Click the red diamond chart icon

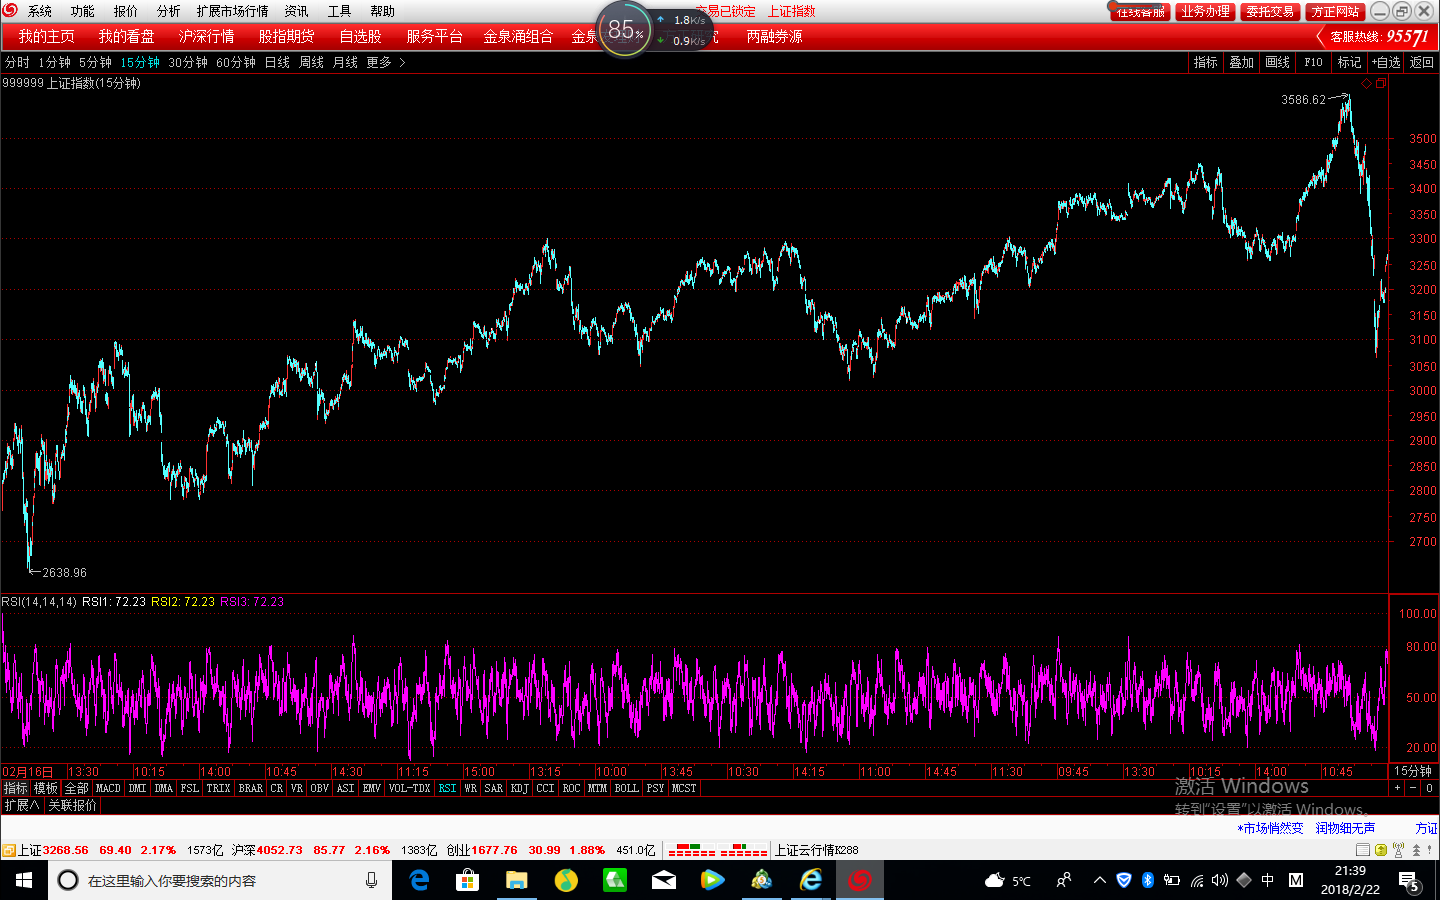click(x=1367, y=84)
